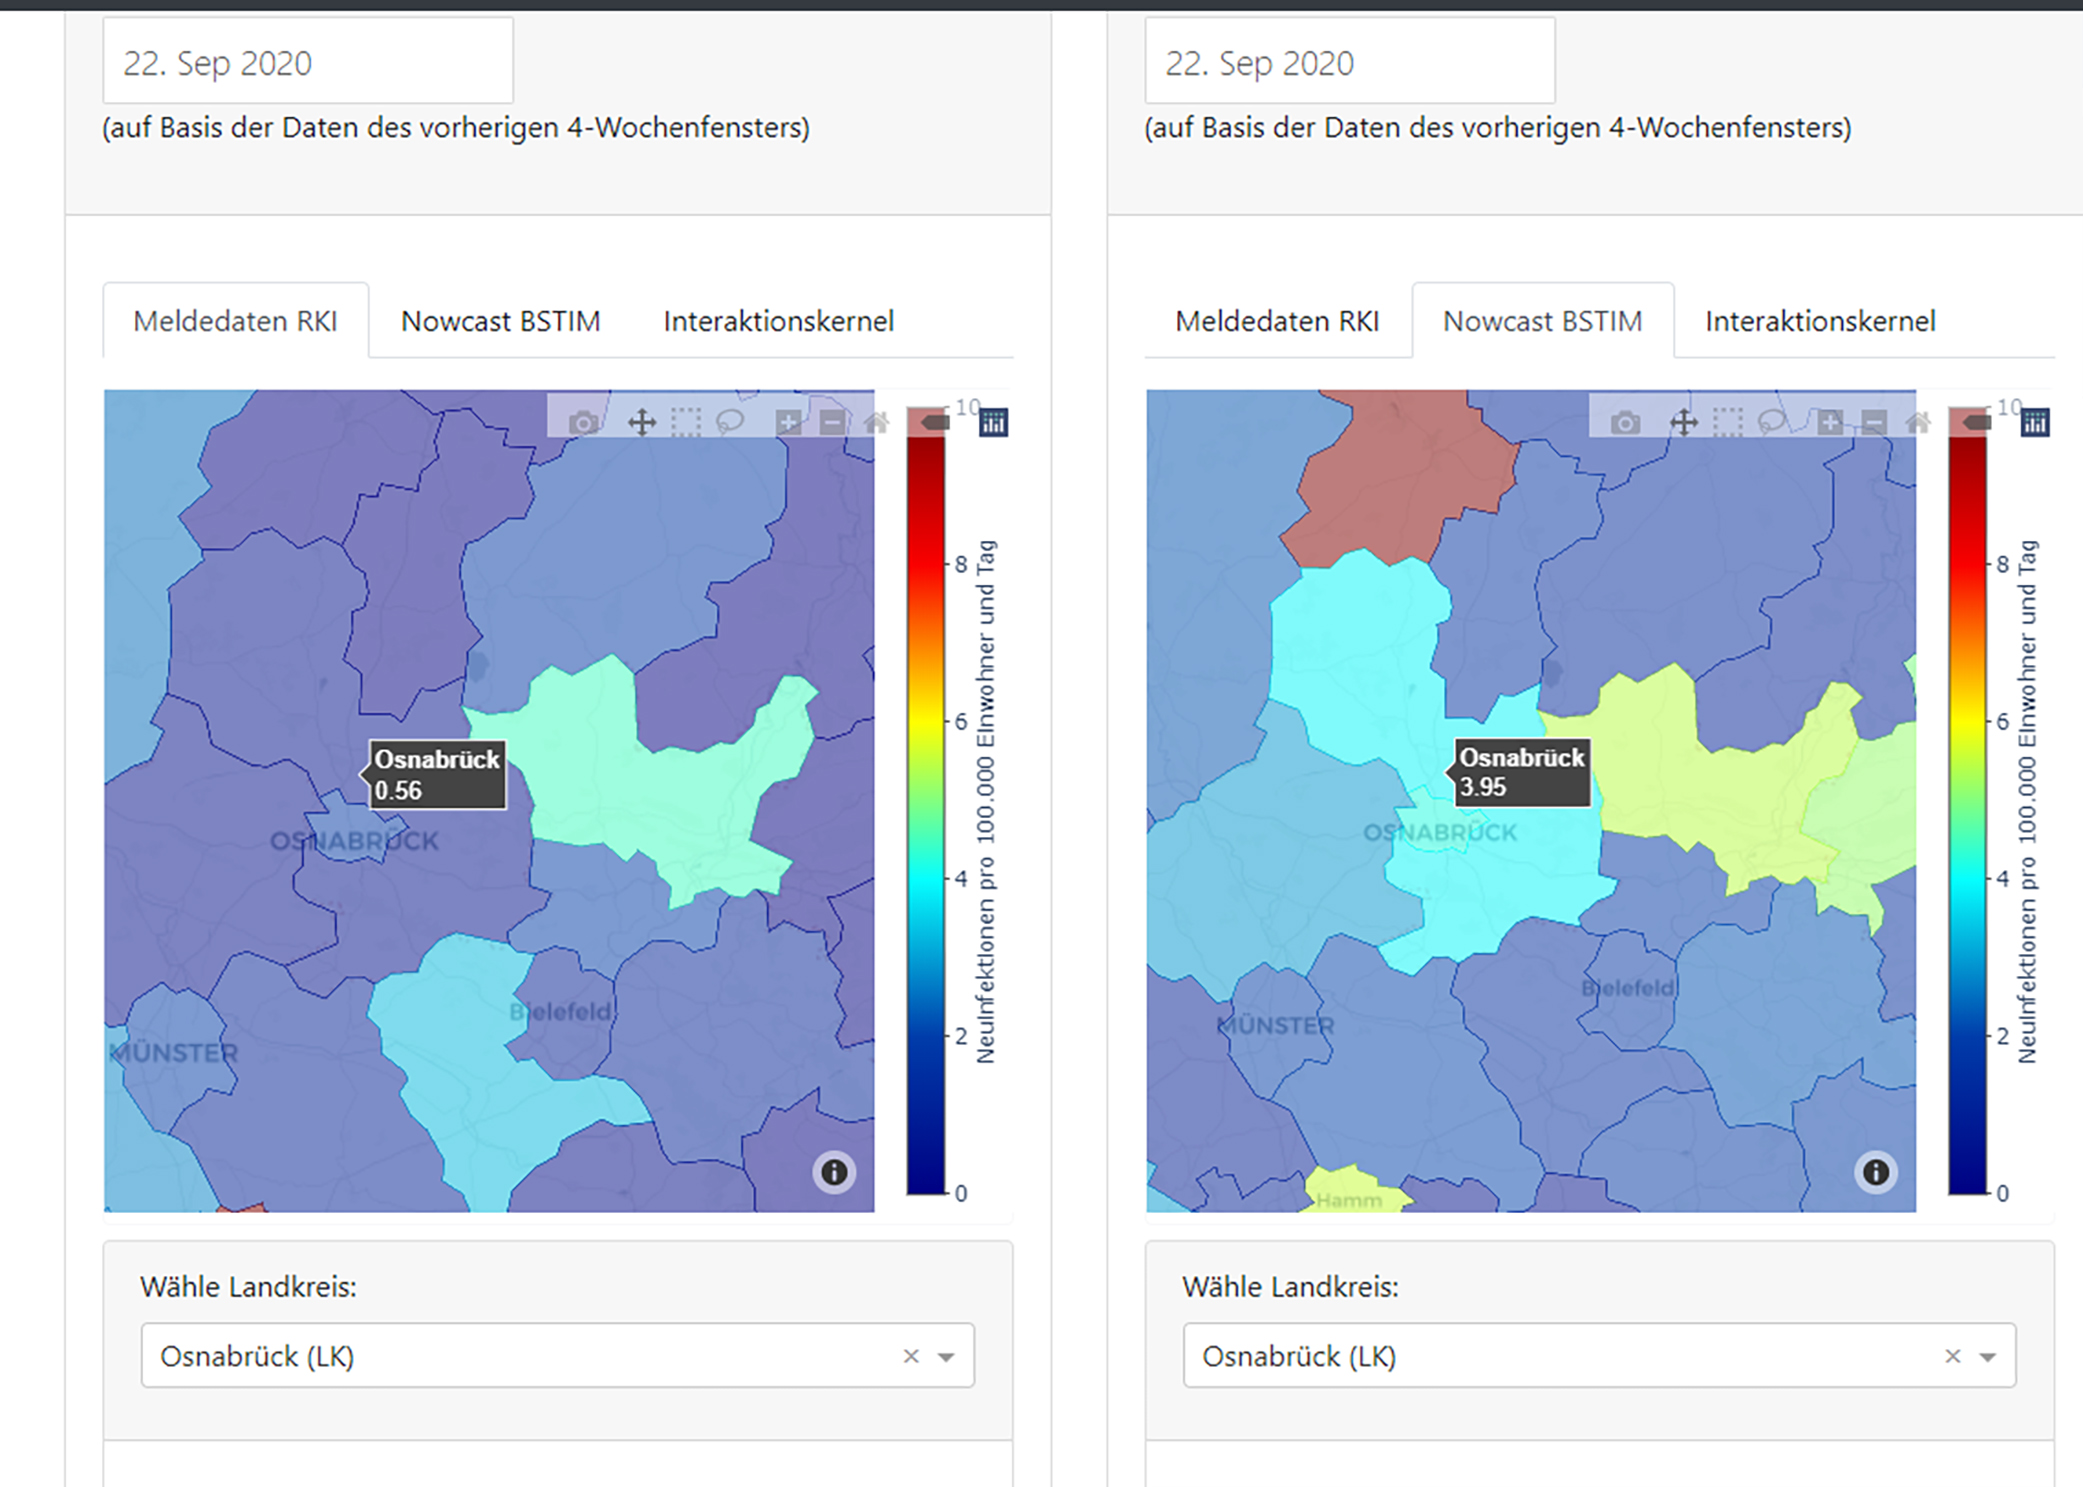This screenshot has height=1487, width=2083.
Task: Click left color scale bar
Action: tap(926, 800)
